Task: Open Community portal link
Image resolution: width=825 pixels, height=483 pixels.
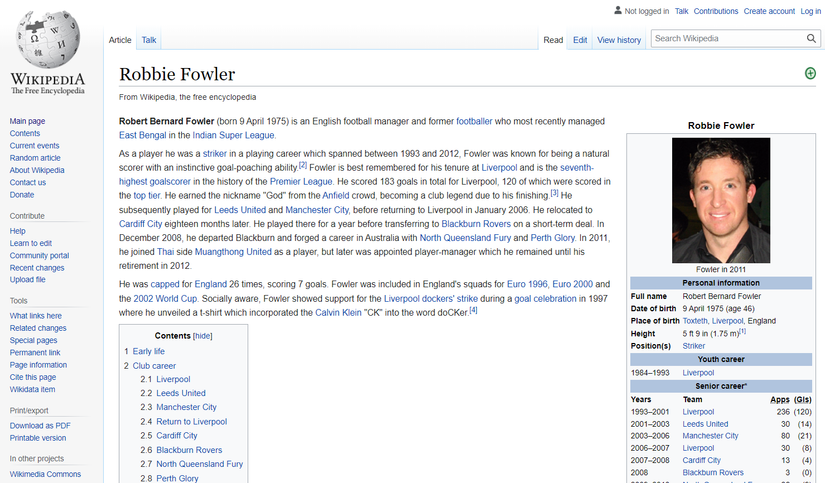Action: click(x=39, y=256)
